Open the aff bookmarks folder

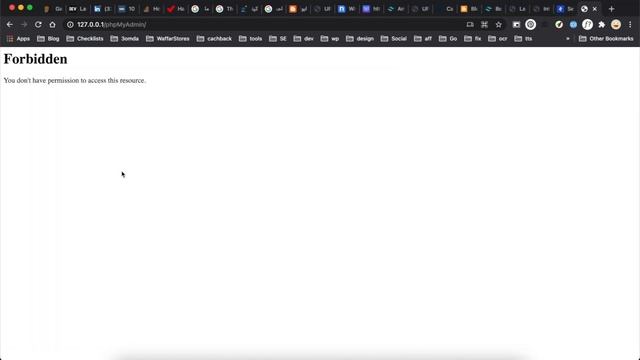tap(423, 39)
